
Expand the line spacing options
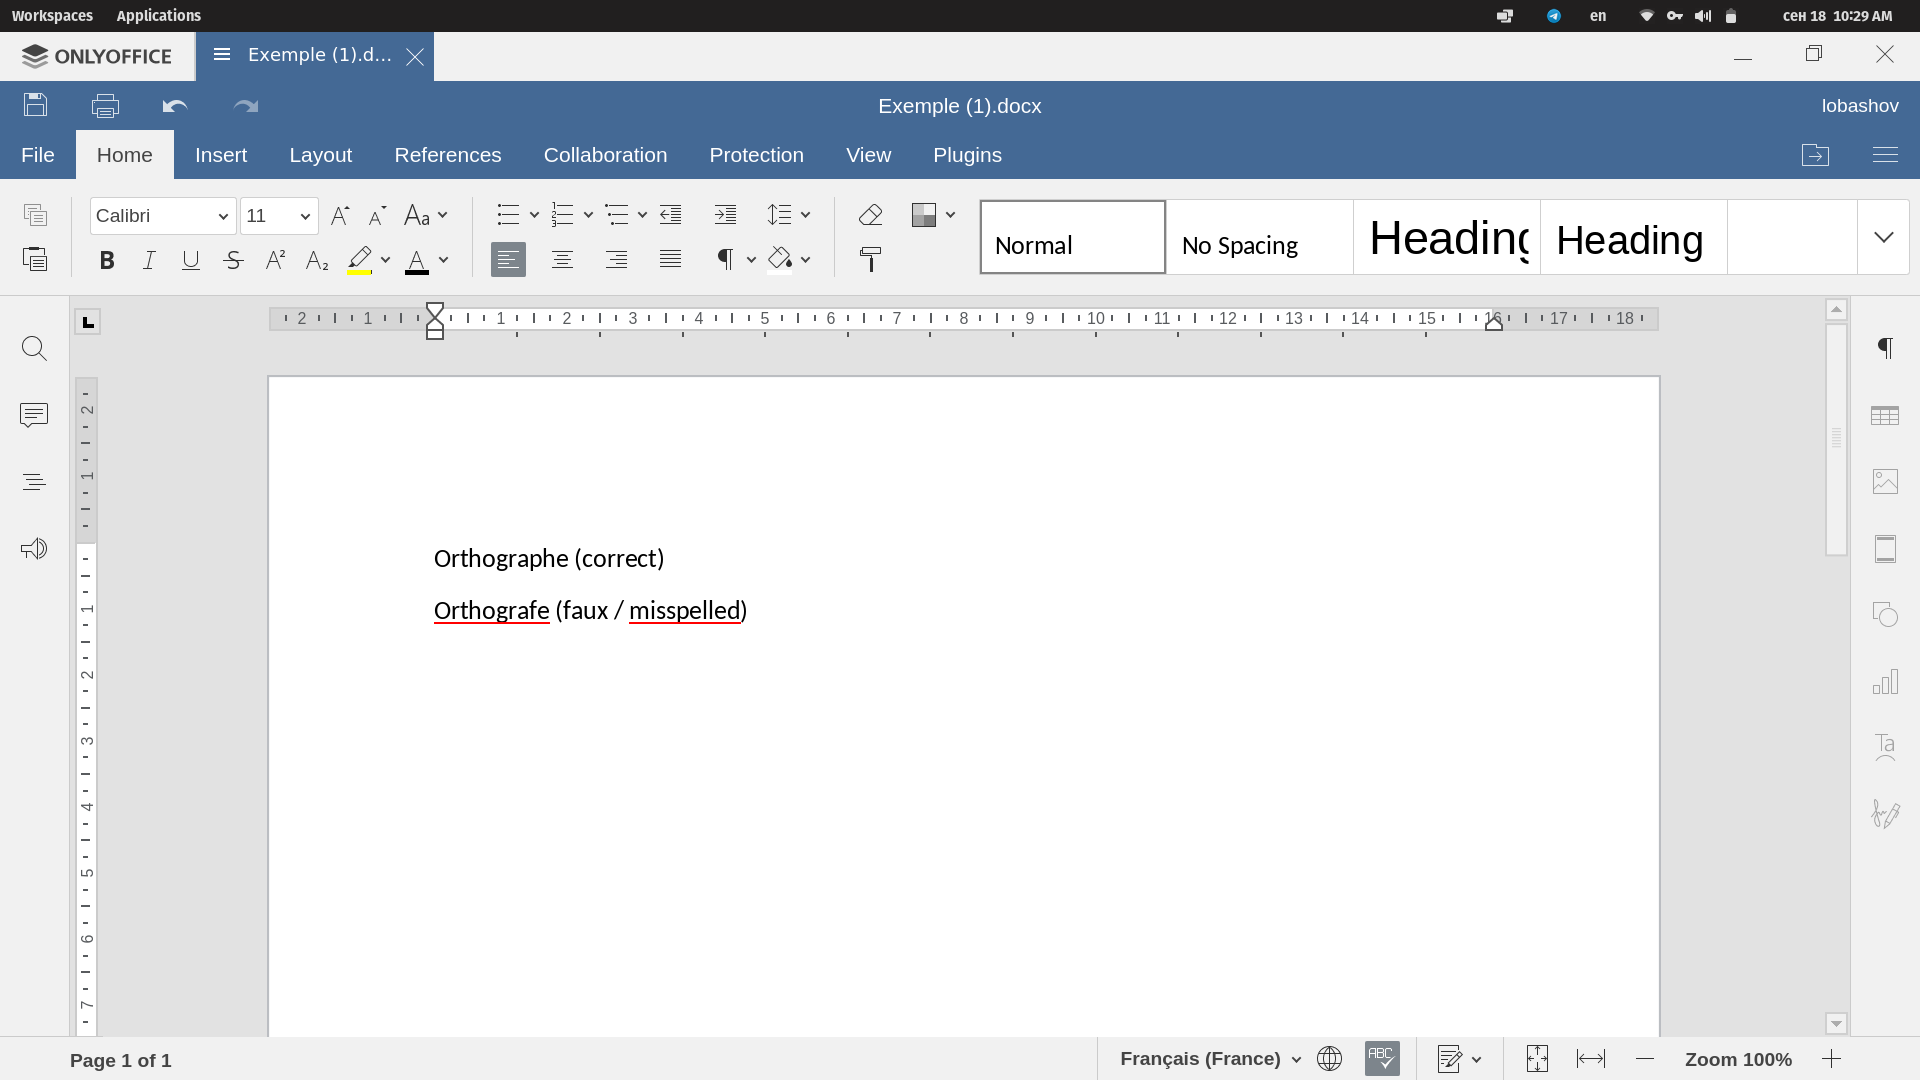[804, 214]
